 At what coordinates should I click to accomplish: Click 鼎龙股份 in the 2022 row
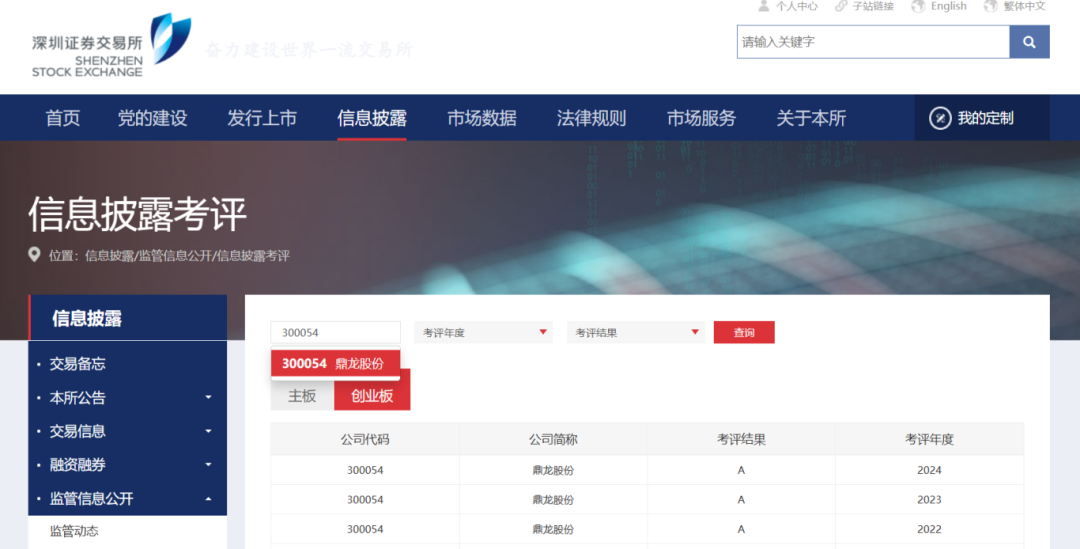(x=553, y=530)
